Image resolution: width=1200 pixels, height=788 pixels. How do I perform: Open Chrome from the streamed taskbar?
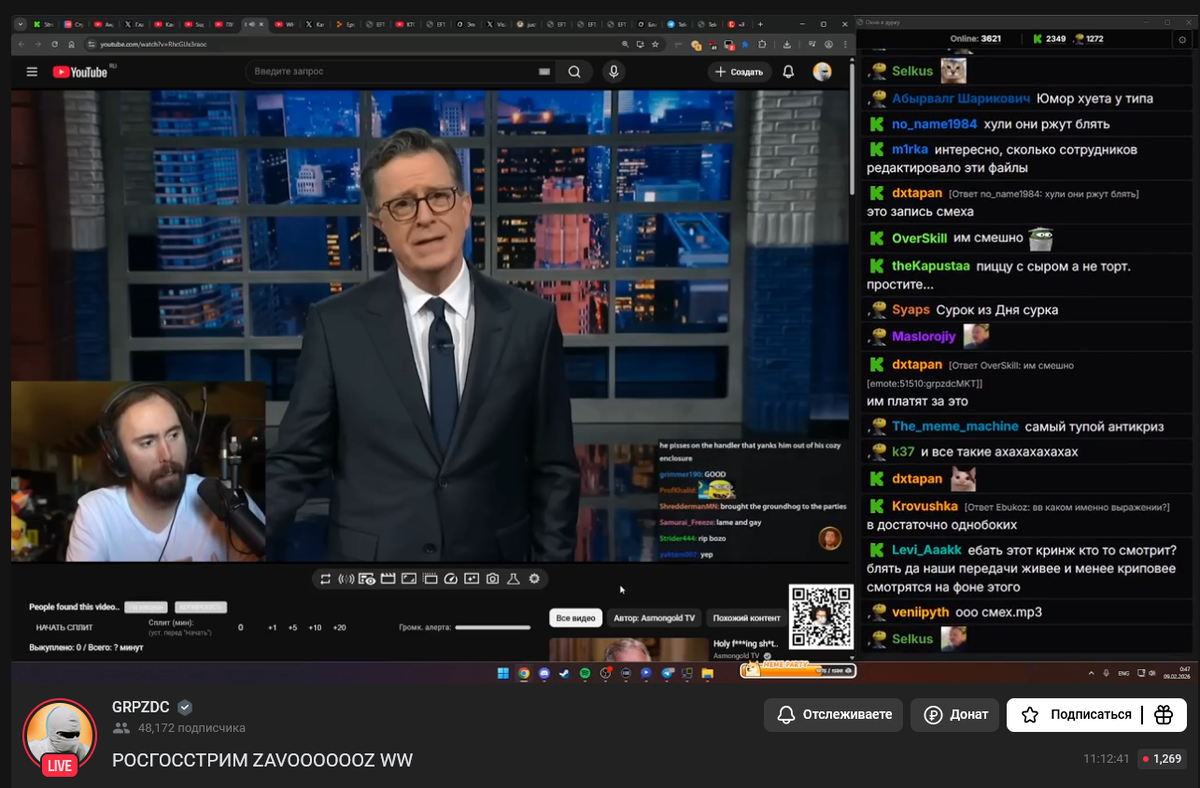point(524,673)
